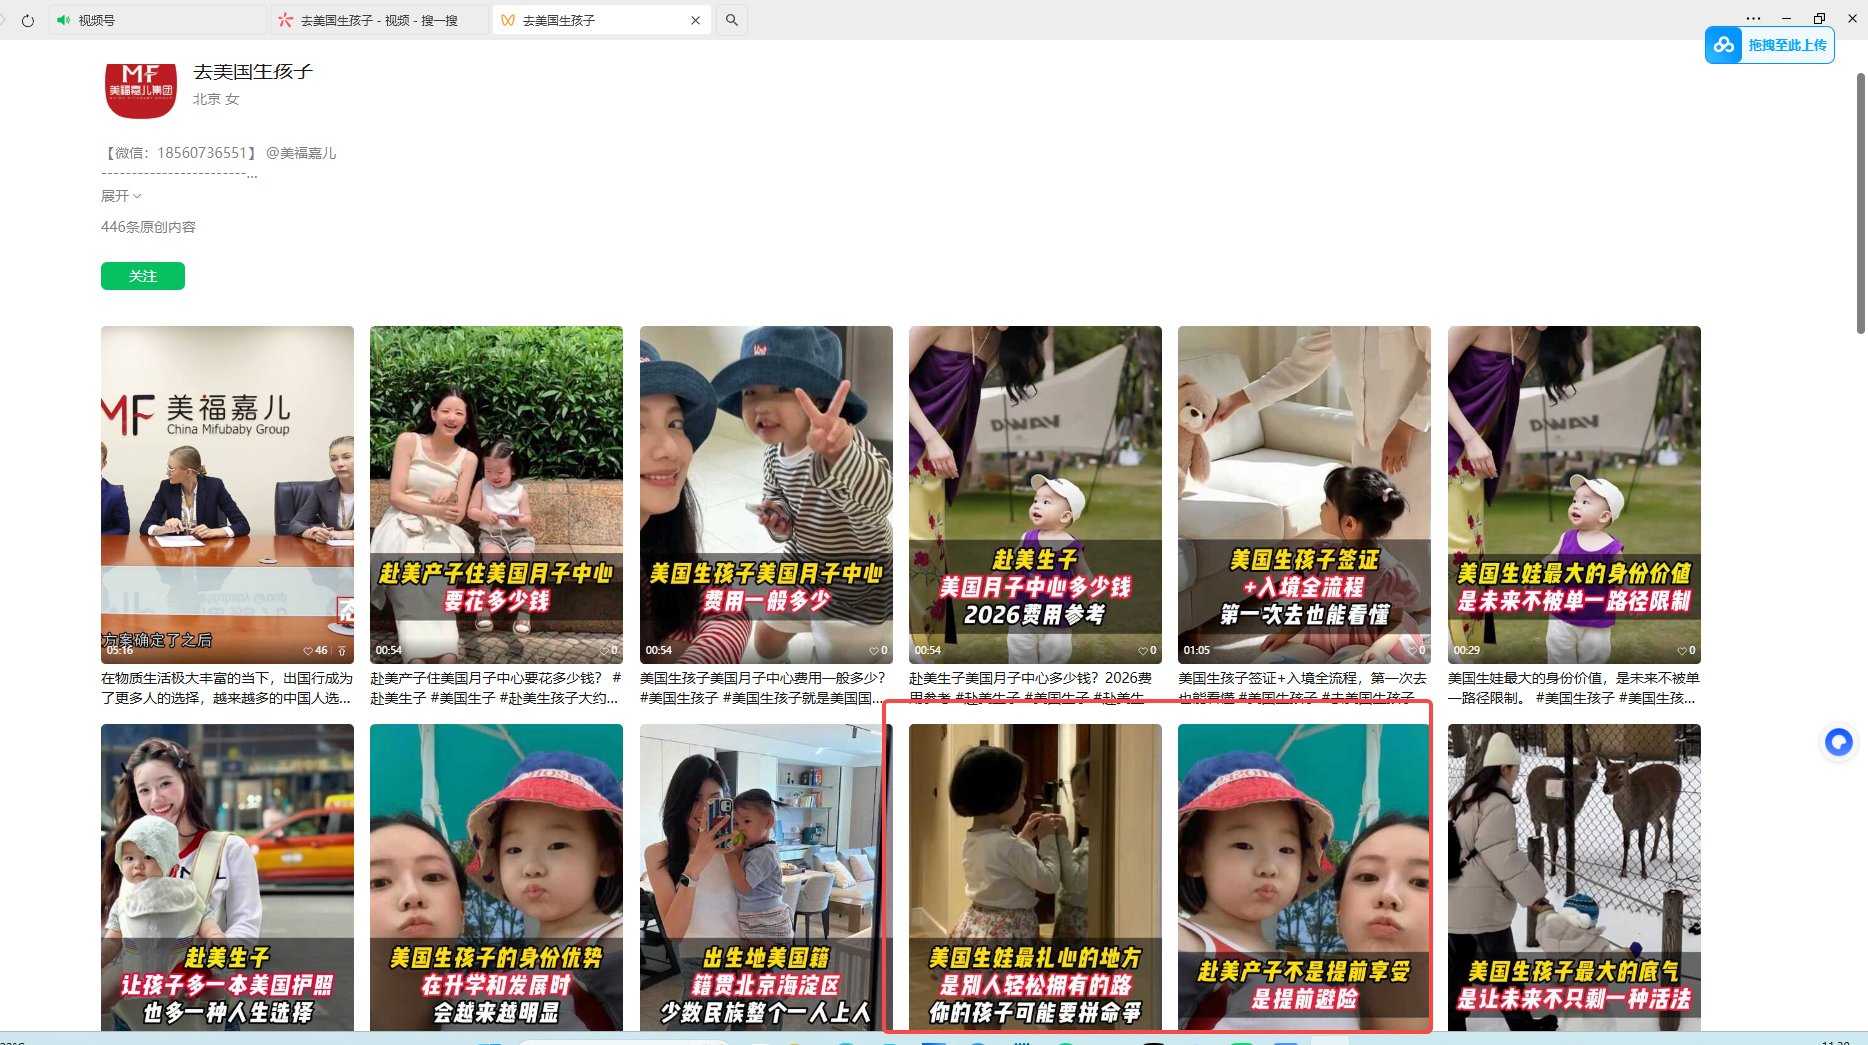Click the 00:29 duration on 身份价值 video
1868x1045 pixels.
(1467, 650)
